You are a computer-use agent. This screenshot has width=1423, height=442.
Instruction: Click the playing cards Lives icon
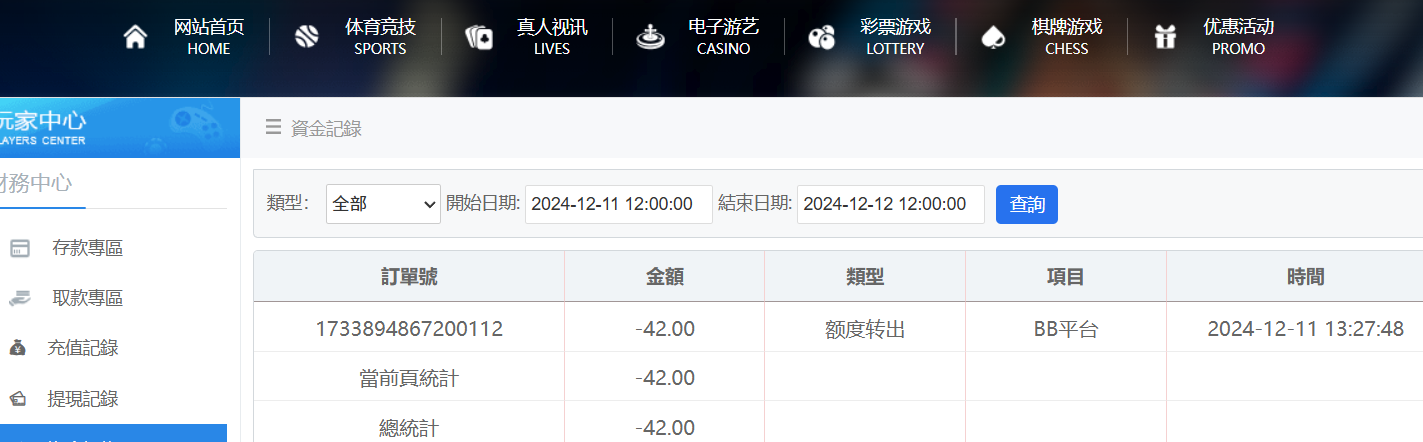point(479,37)
